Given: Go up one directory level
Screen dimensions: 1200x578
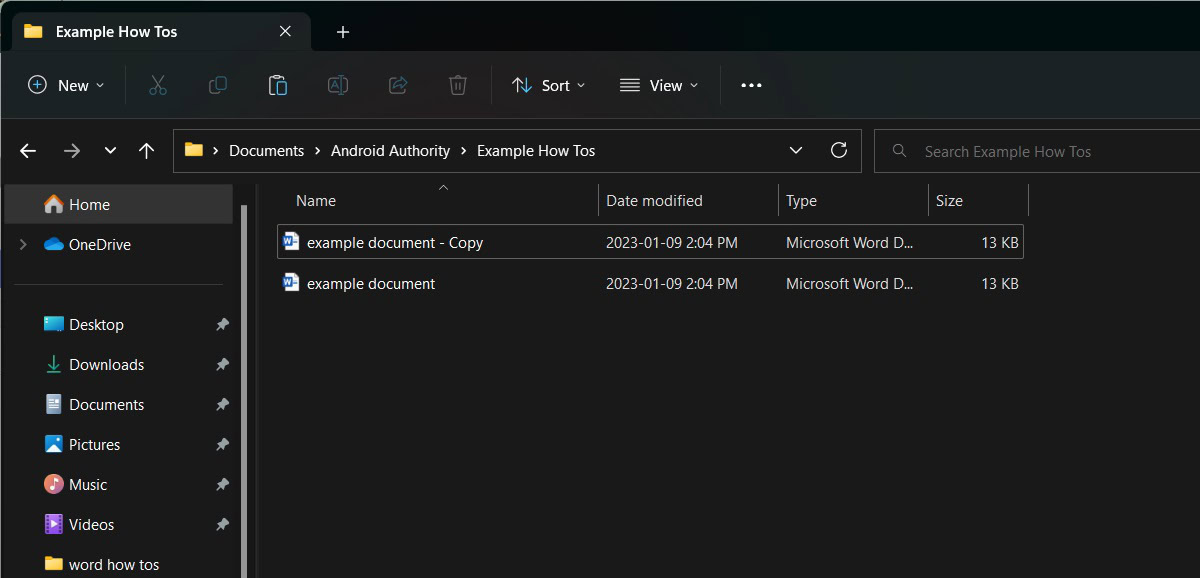Looking at the screenshot, I should (147, 151).
